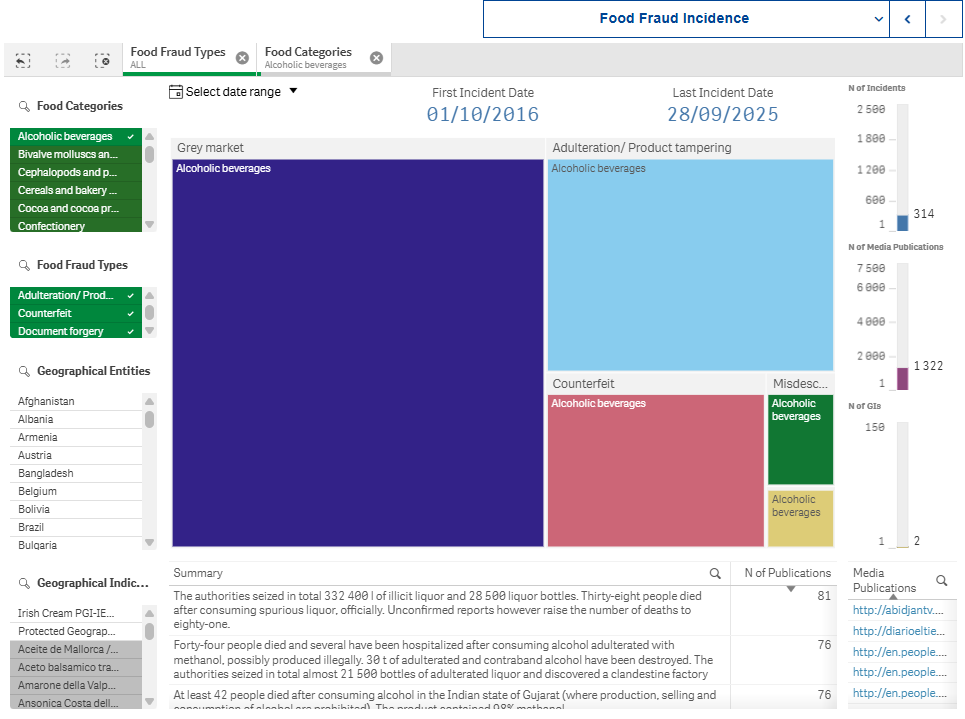Remove the Food Fraud Types selection
The height and width of the screenshot is (719, 965).
(242, 58)
